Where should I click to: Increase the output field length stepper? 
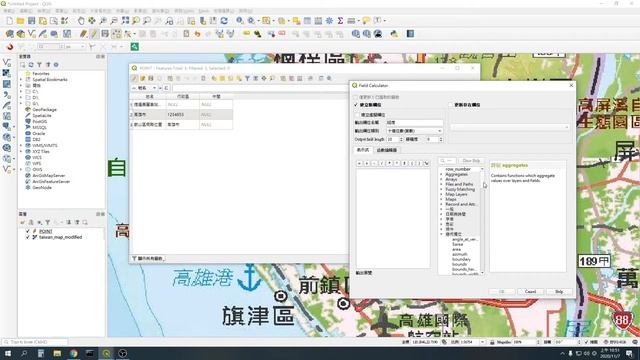pos(401,138)
